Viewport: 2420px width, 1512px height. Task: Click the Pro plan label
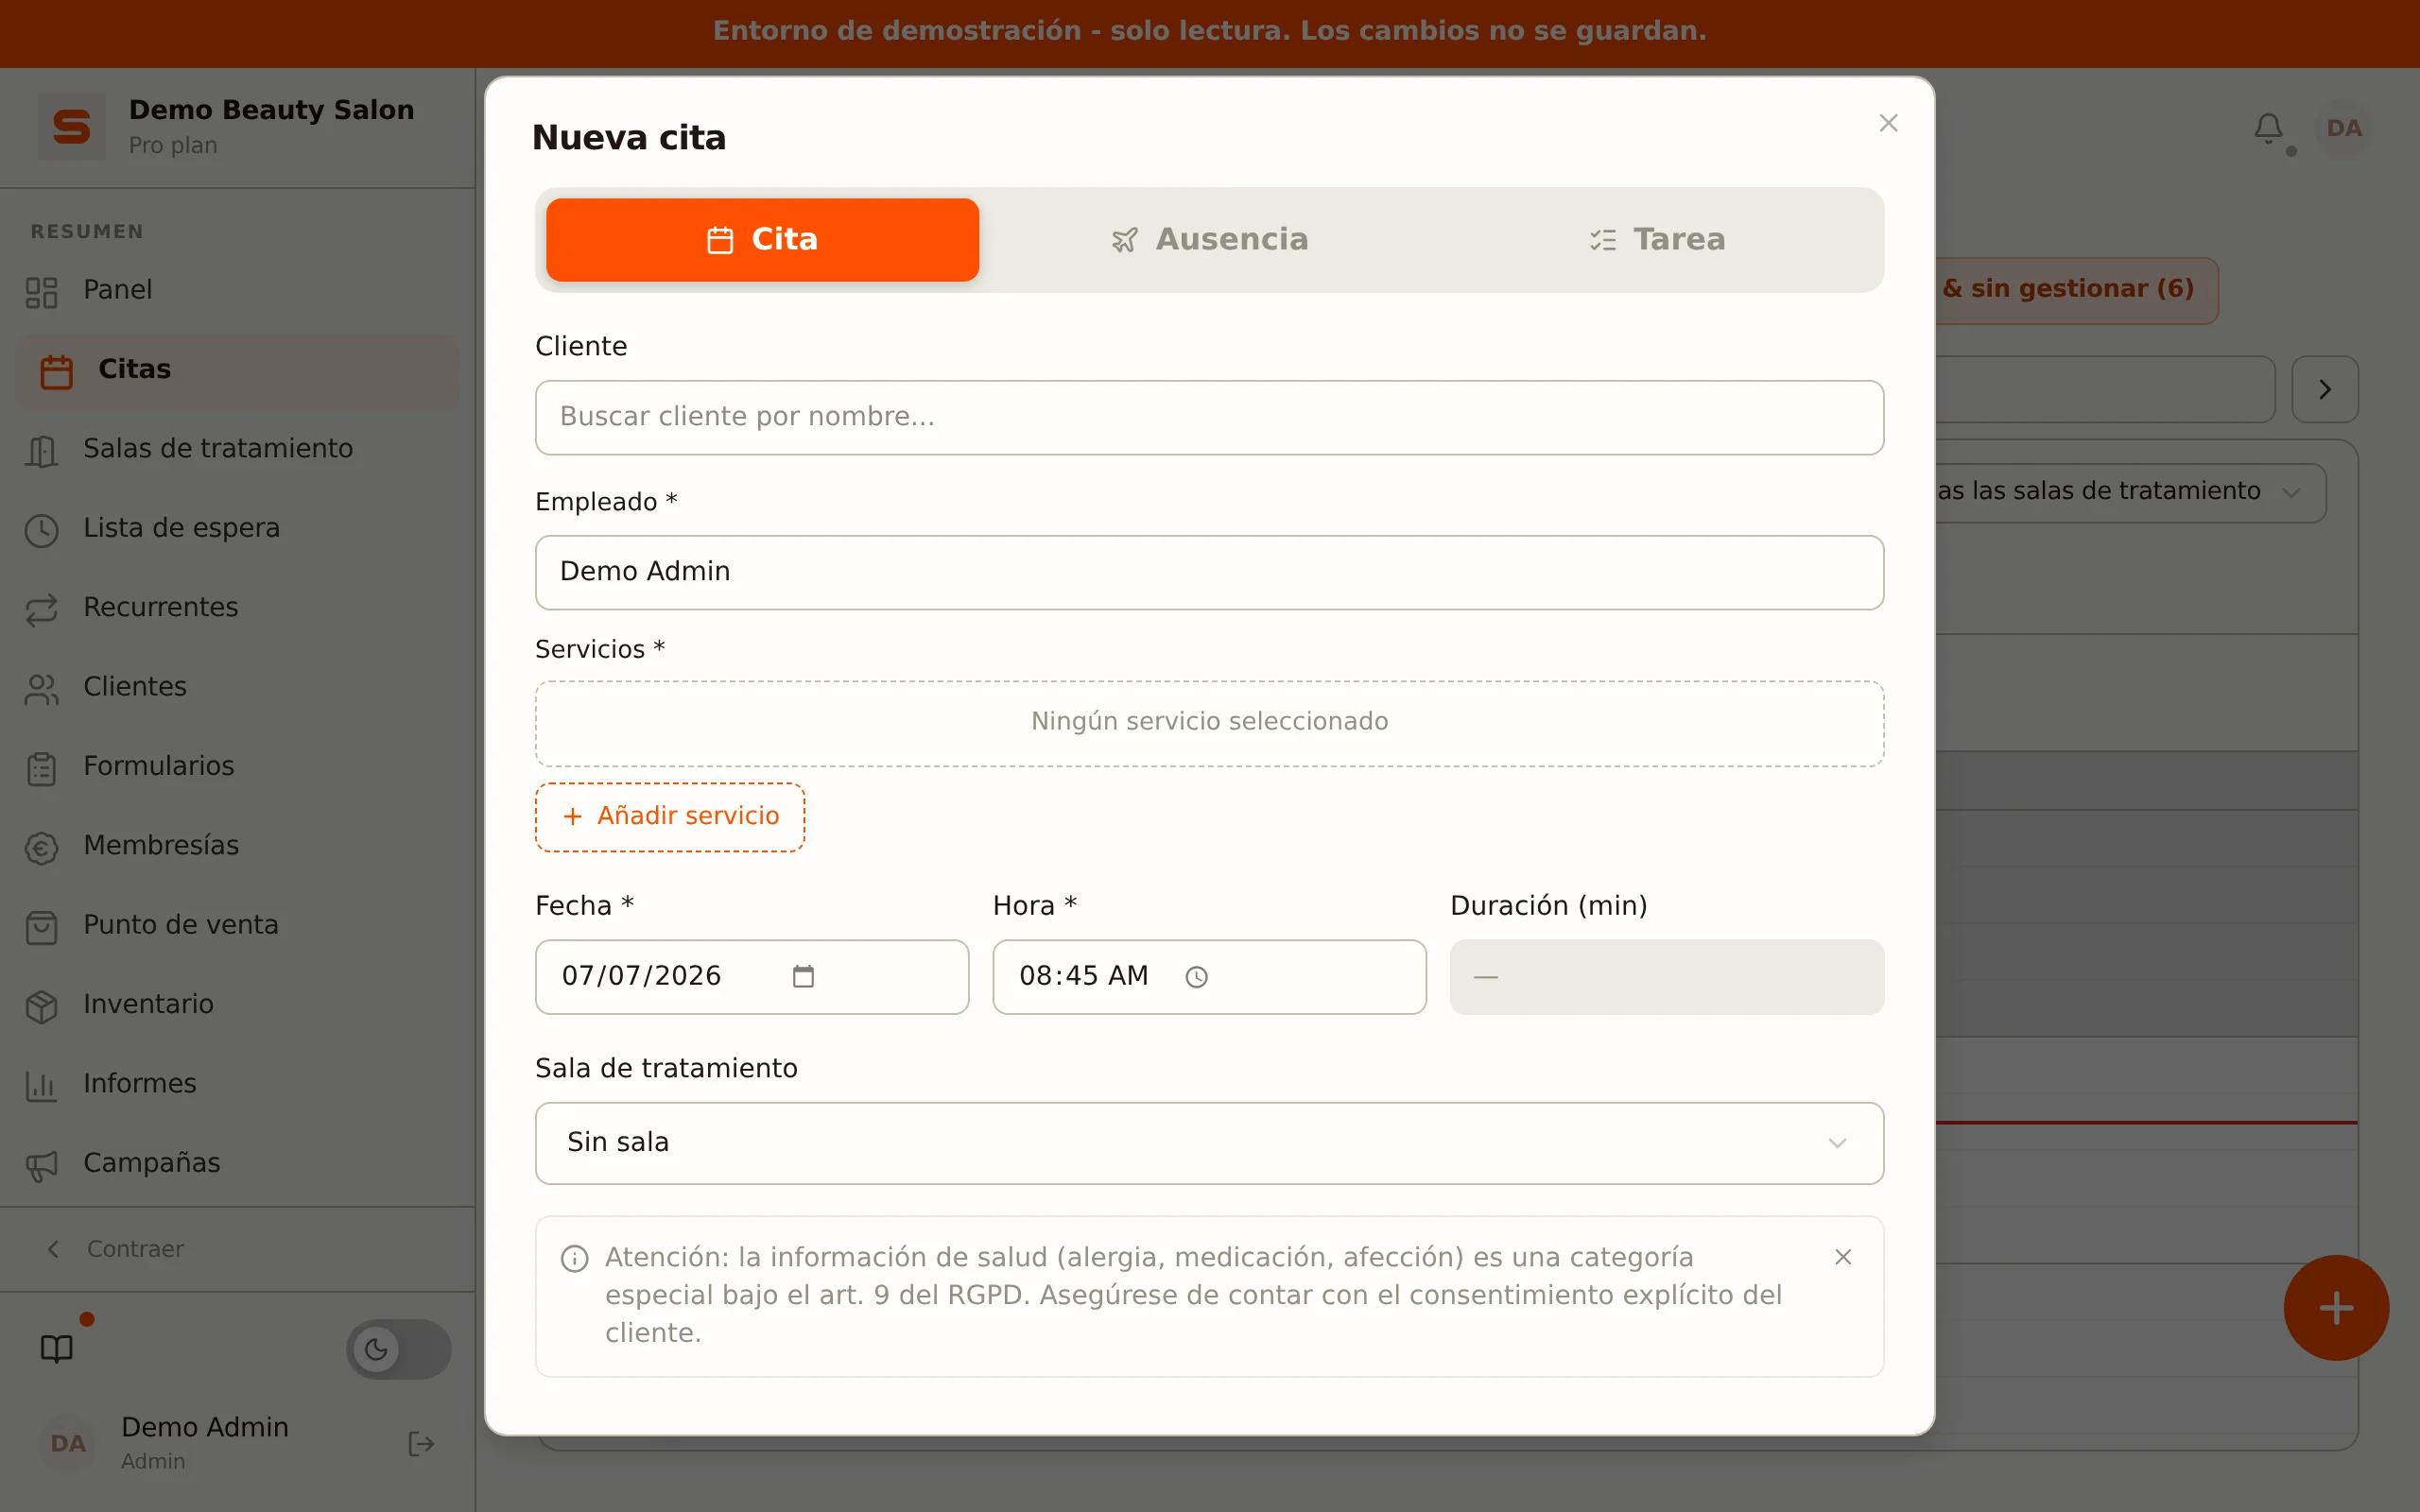[x=173, y=146]
